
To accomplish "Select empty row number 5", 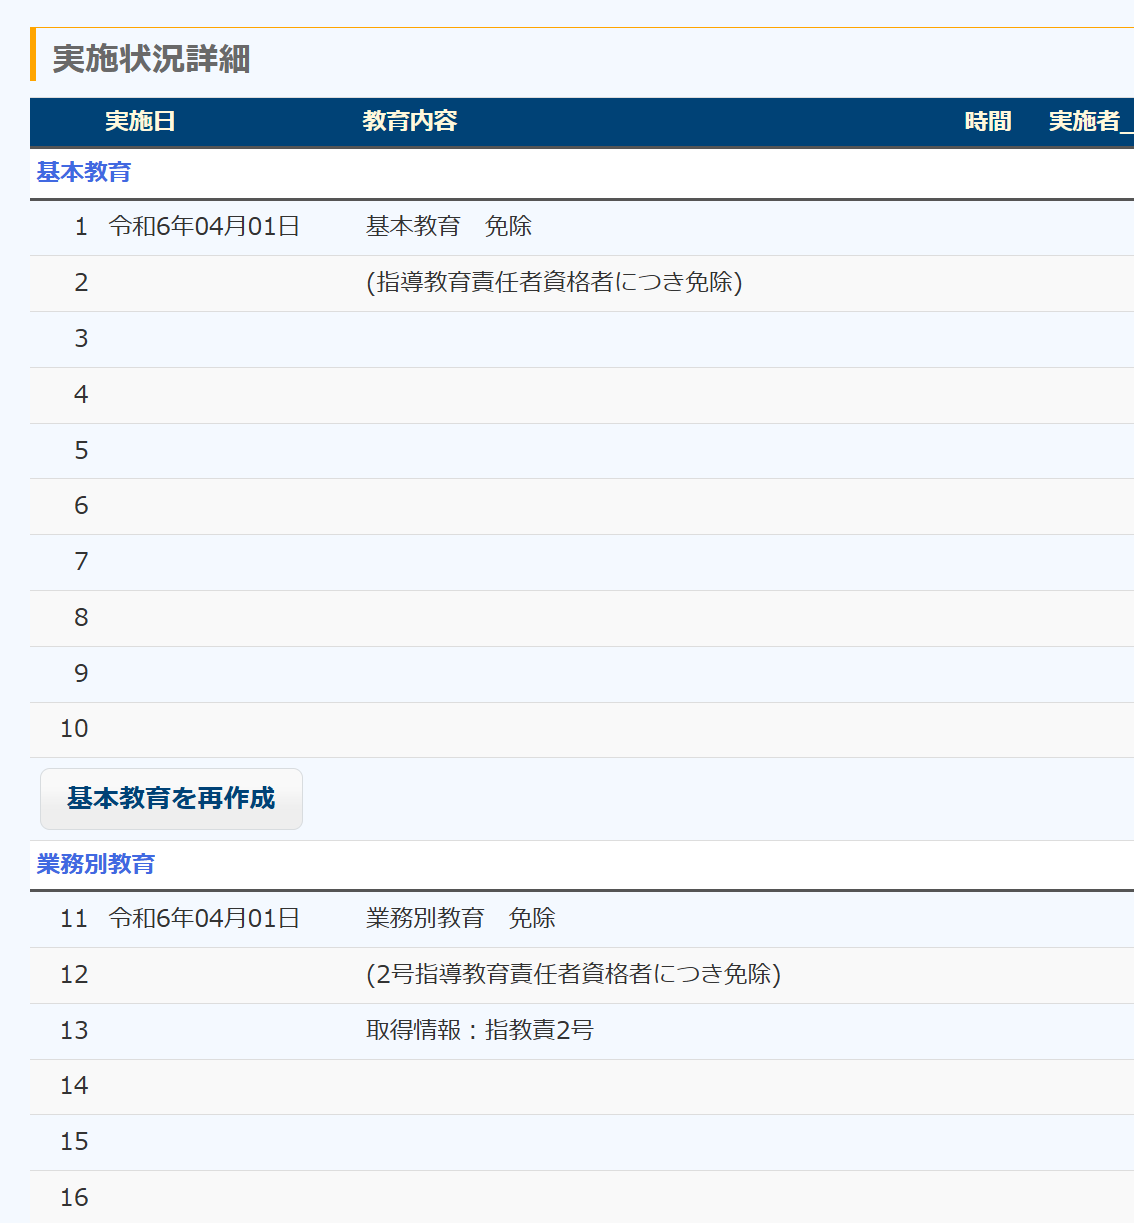I will tap(81, 451).
